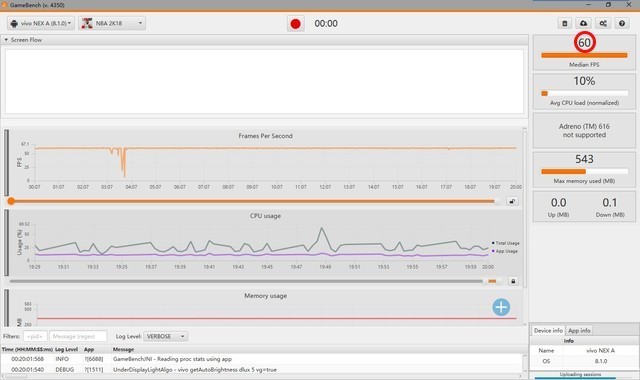Image resolution: width=640 pixels, height=380 pixels.
Task: Toggle the lock icon beside CPU slider
Action: pos(513,281)
